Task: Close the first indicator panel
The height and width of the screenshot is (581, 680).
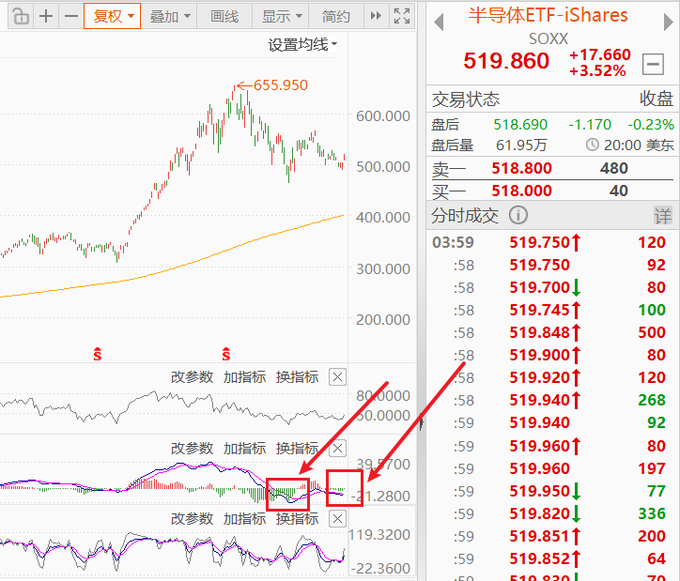Action: click(337, 377)
